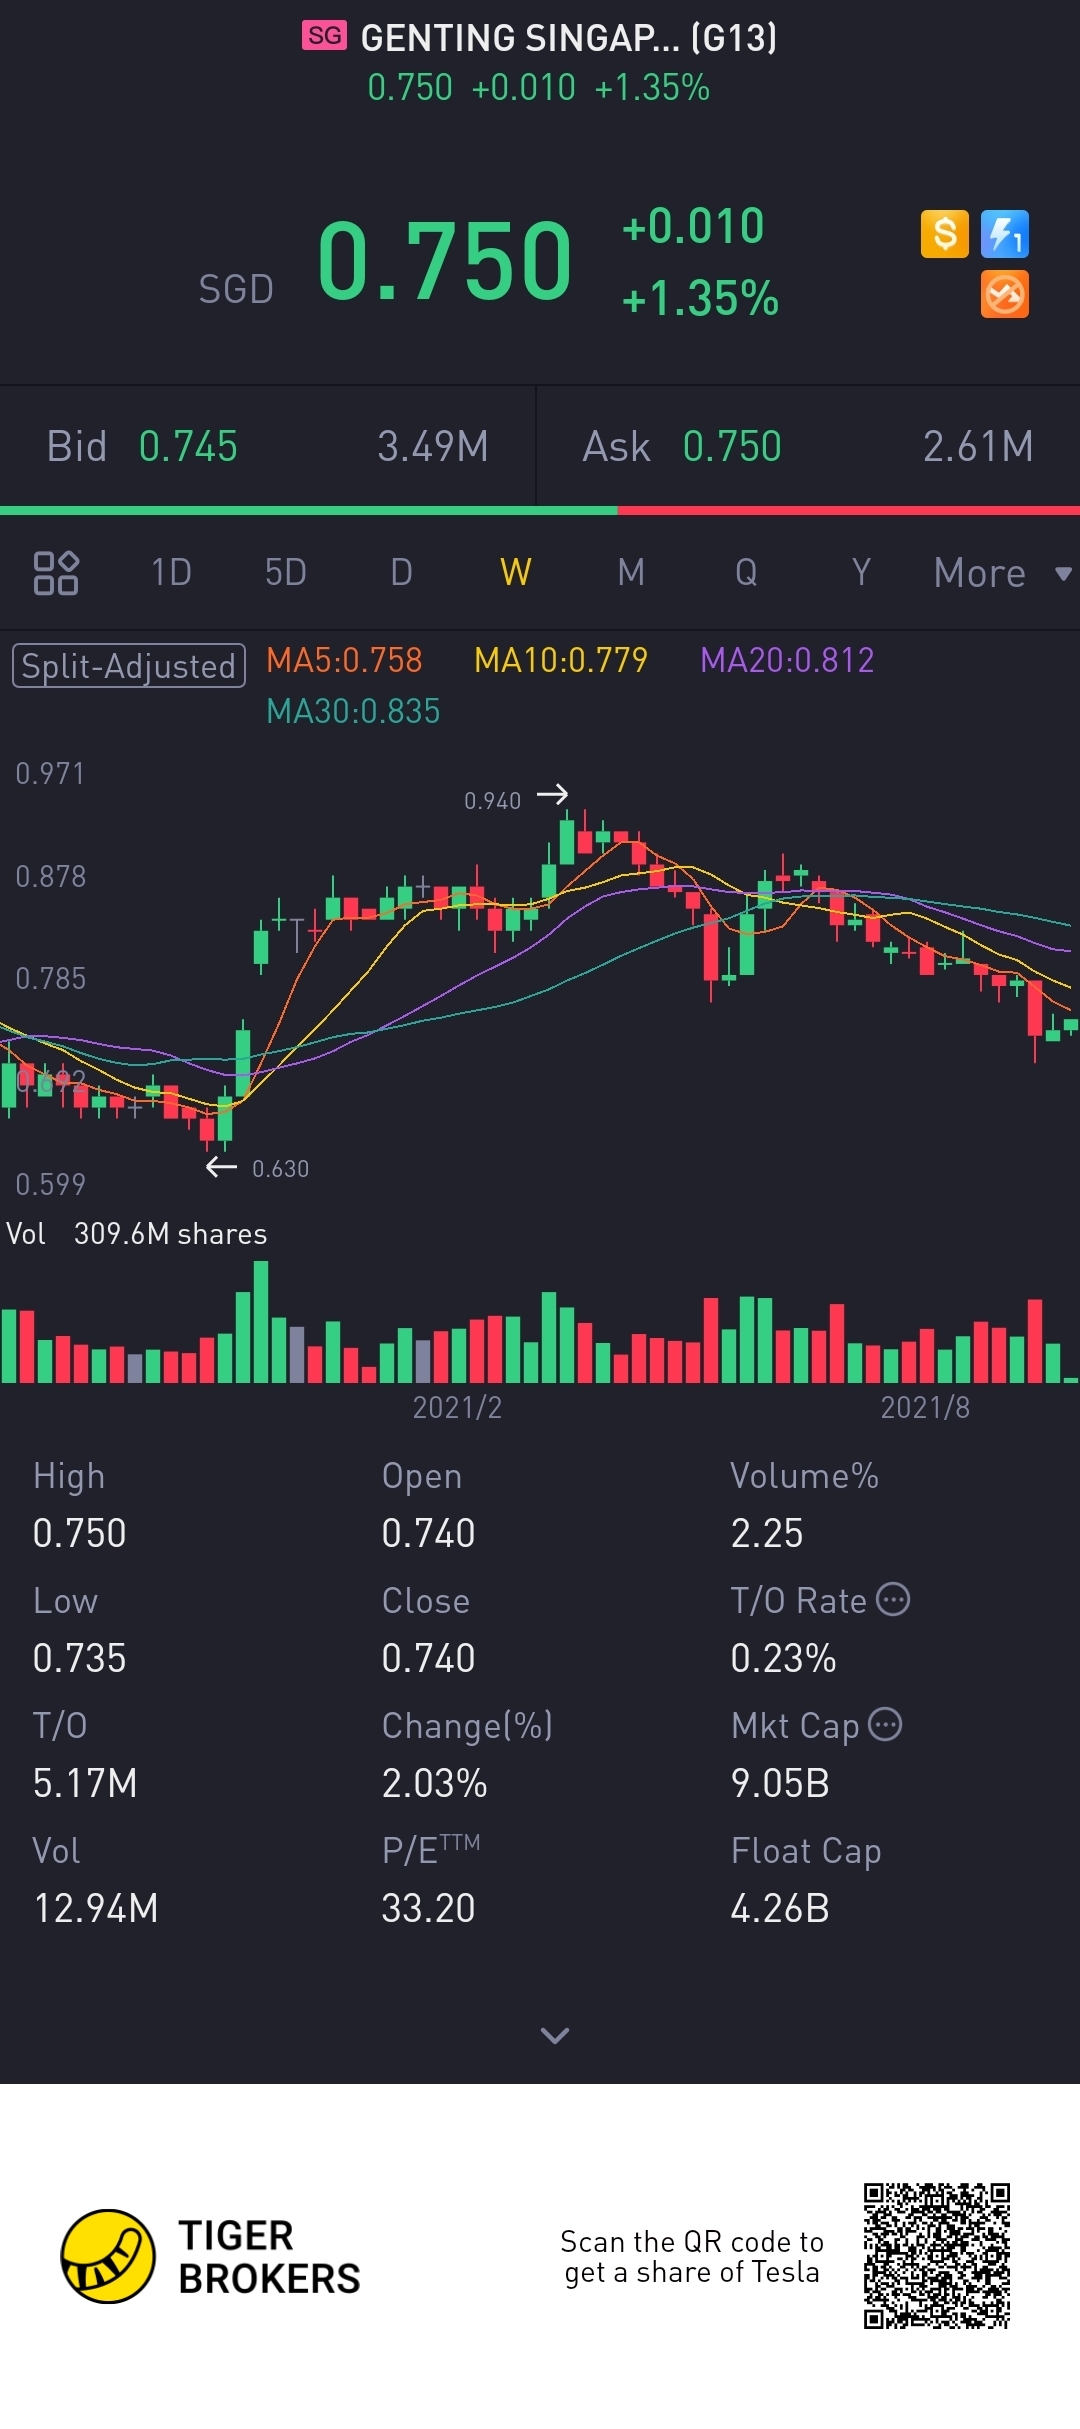Tap the blue lightning bolt icon
The height and width of the screenshot is (2429, 1080).
(1004, 234)
